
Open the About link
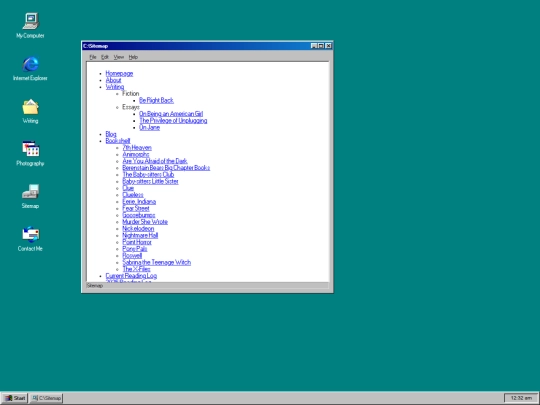pos(113,80)
